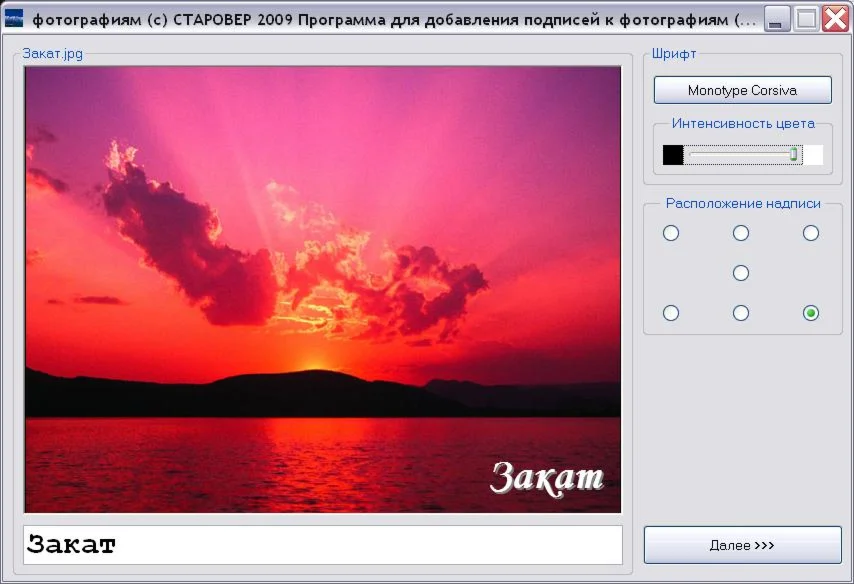Screen dimensions: 854x584
Task: Select the center caption position
Action: tap(741, 273)
